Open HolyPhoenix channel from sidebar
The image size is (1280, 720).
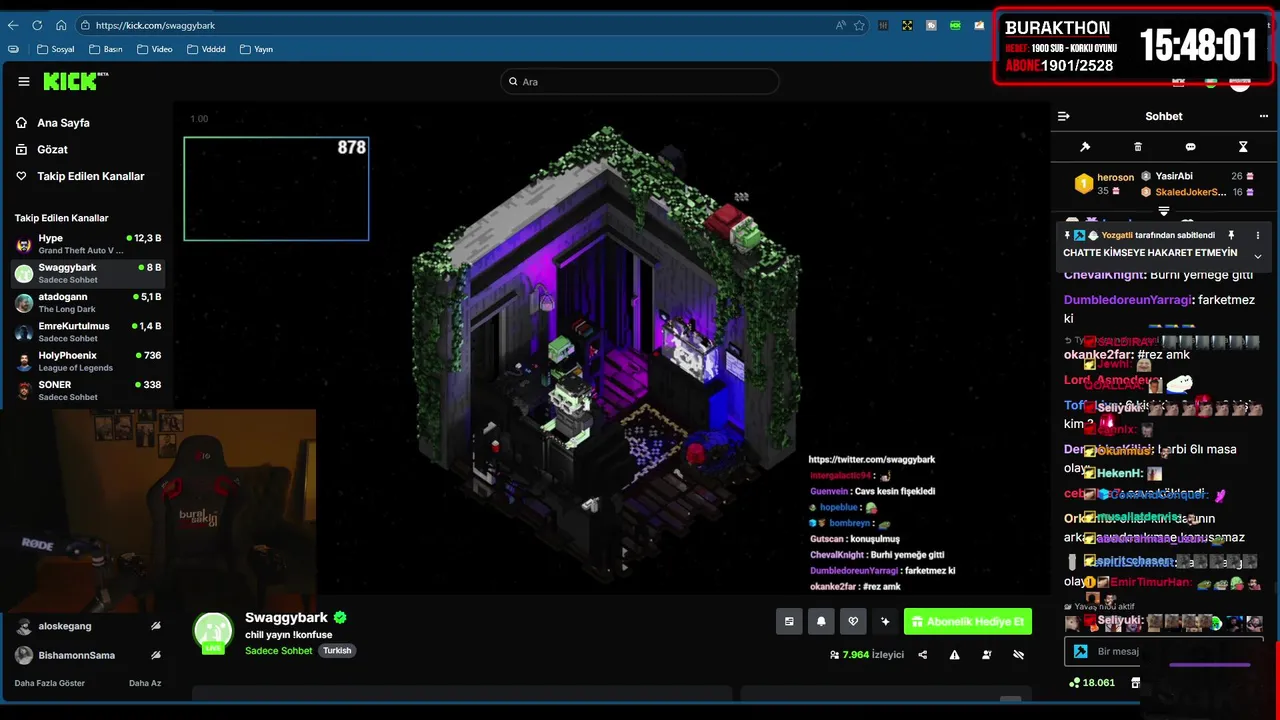click(x=88, y=360)
